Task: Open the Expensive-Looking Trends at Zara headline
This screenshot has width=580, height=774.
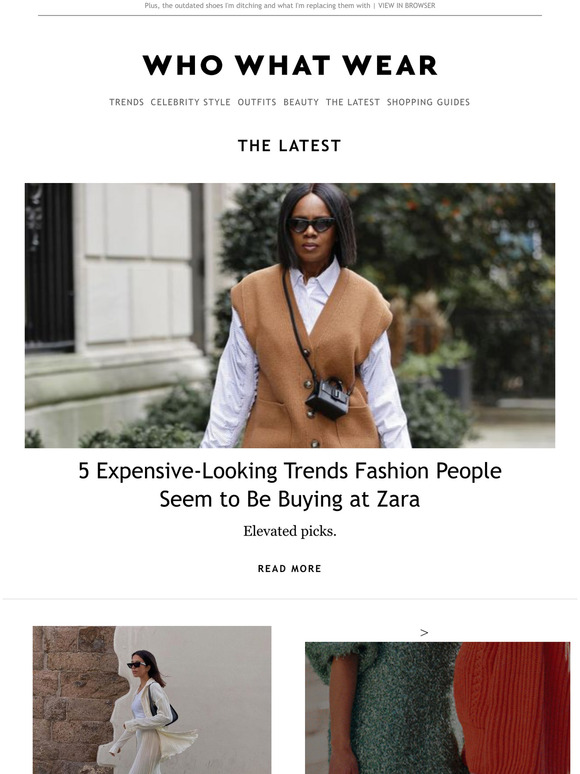Action: [290, 485]
